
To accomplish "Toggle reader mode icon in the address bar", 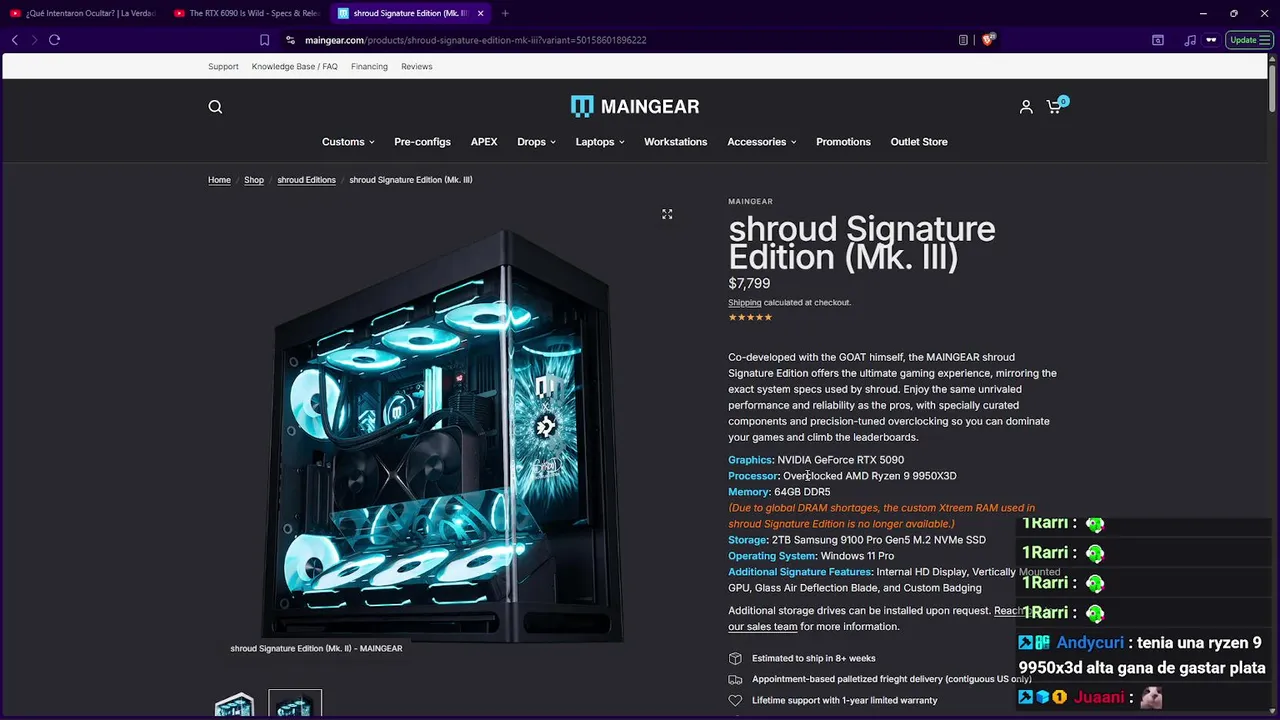I will pyautogui.click(x=963, y=40).
